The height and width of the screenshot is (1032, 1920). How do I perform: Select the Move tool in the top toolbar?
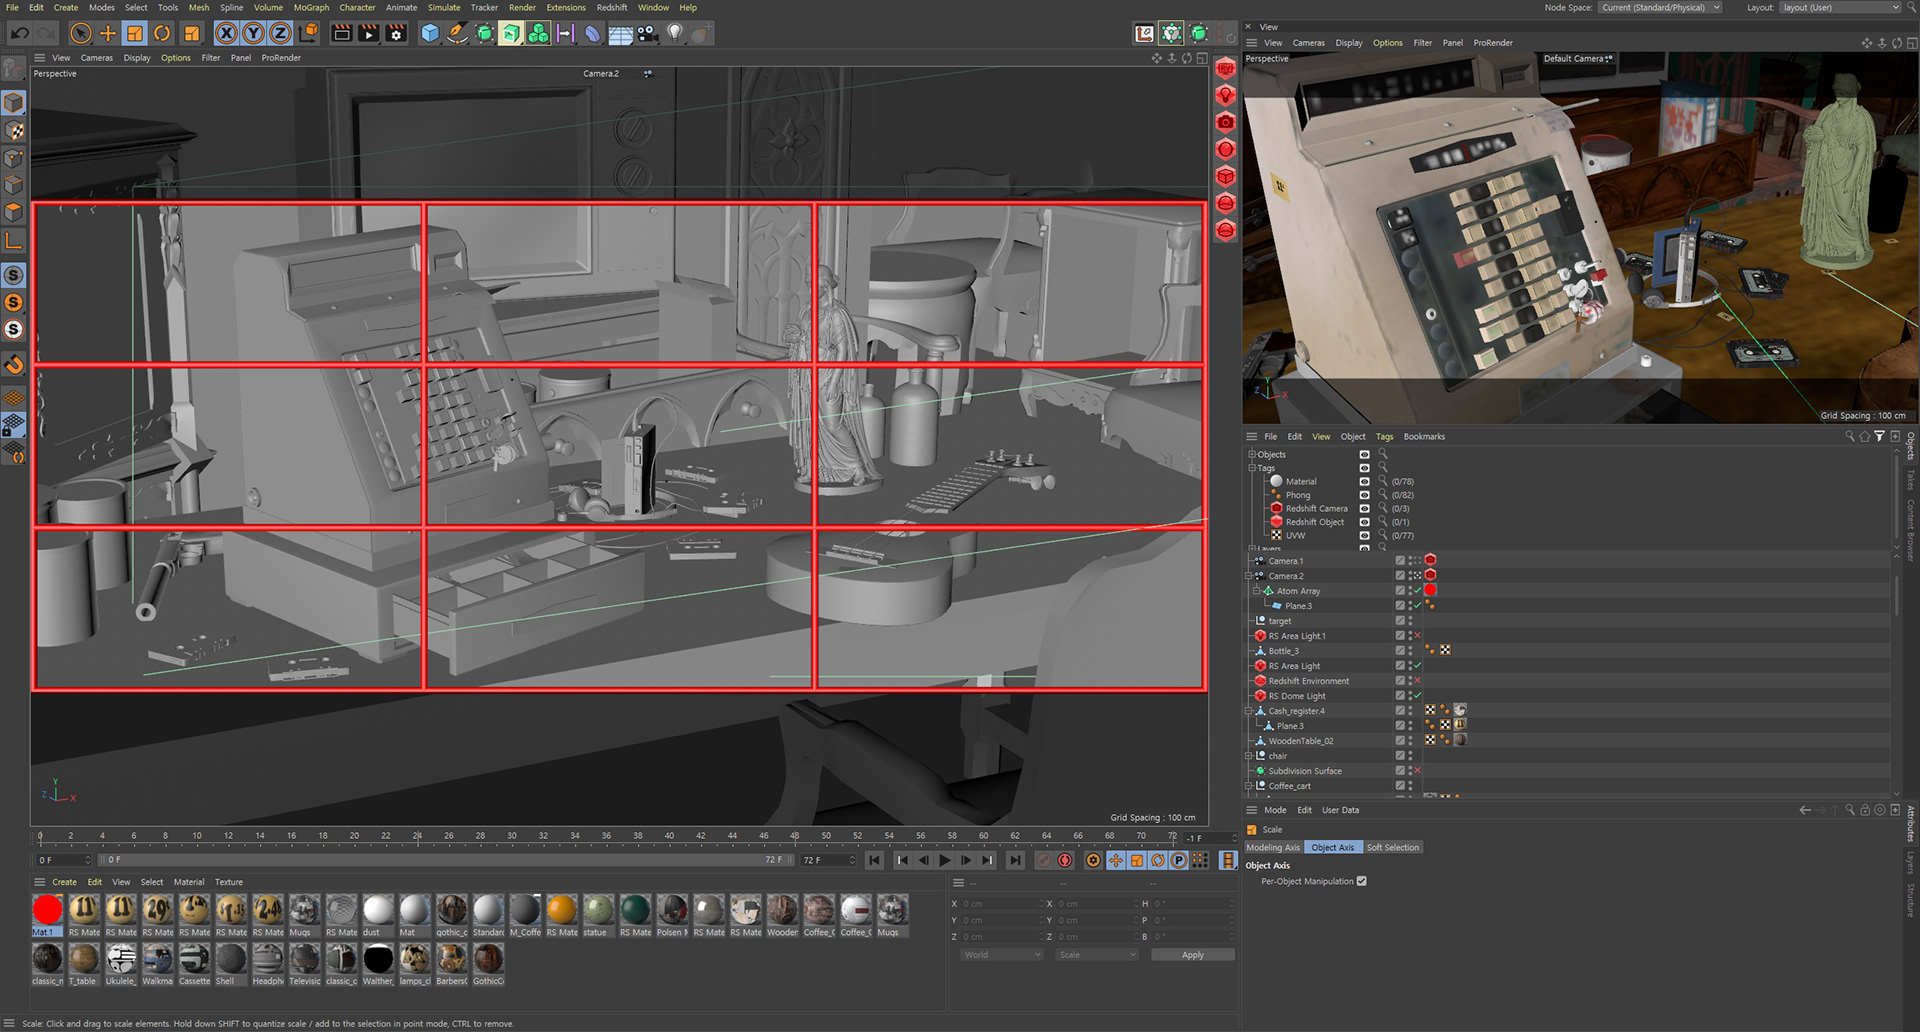[x=108, y=33]
